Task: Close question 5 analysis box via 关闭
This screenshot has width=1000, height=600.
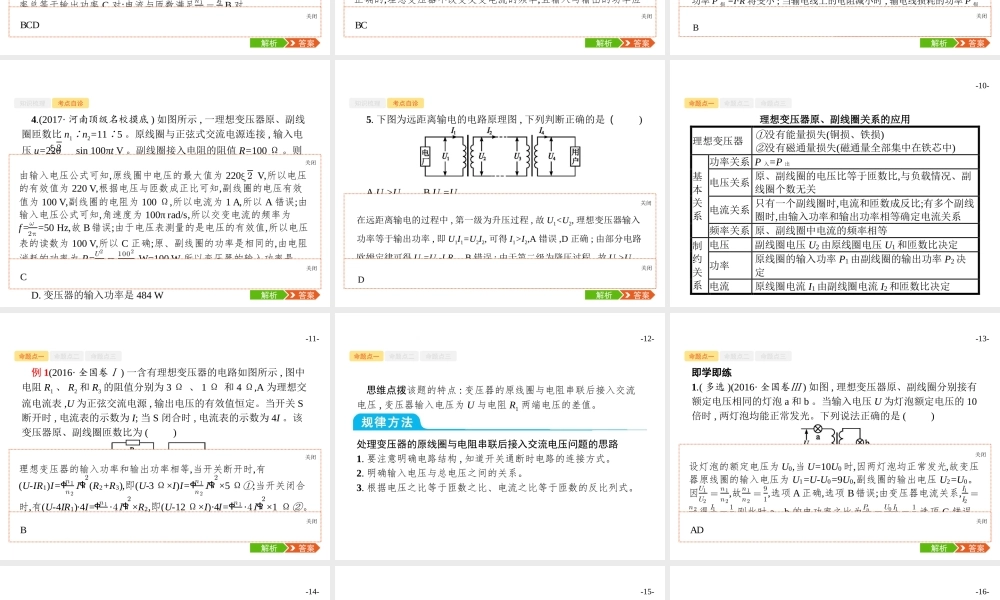Action: [646, 202]
